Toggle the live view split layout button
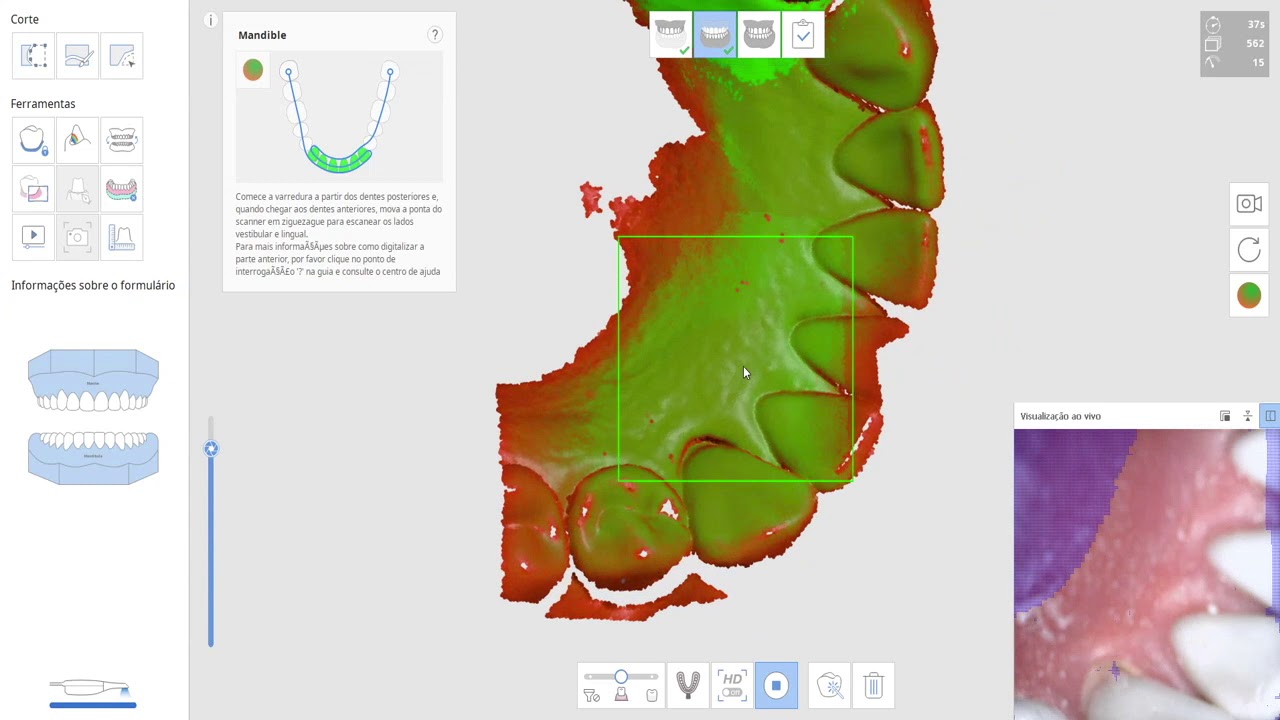This screenshot has width=1280, height=720. [x=1270, y=416]
